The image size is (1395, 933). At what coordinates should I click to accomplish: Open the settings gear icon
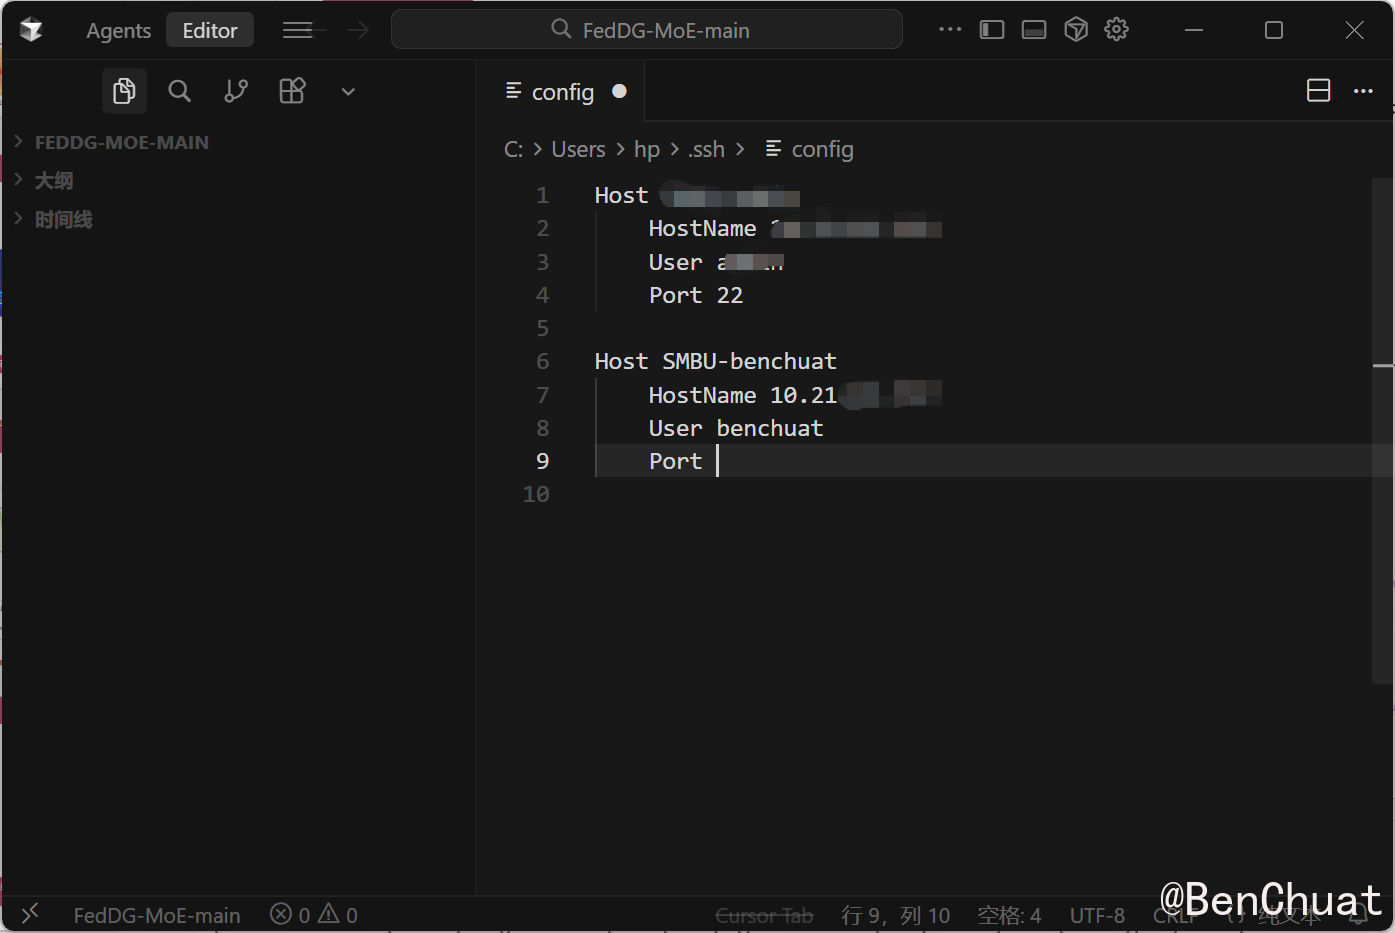[1116, 30]
